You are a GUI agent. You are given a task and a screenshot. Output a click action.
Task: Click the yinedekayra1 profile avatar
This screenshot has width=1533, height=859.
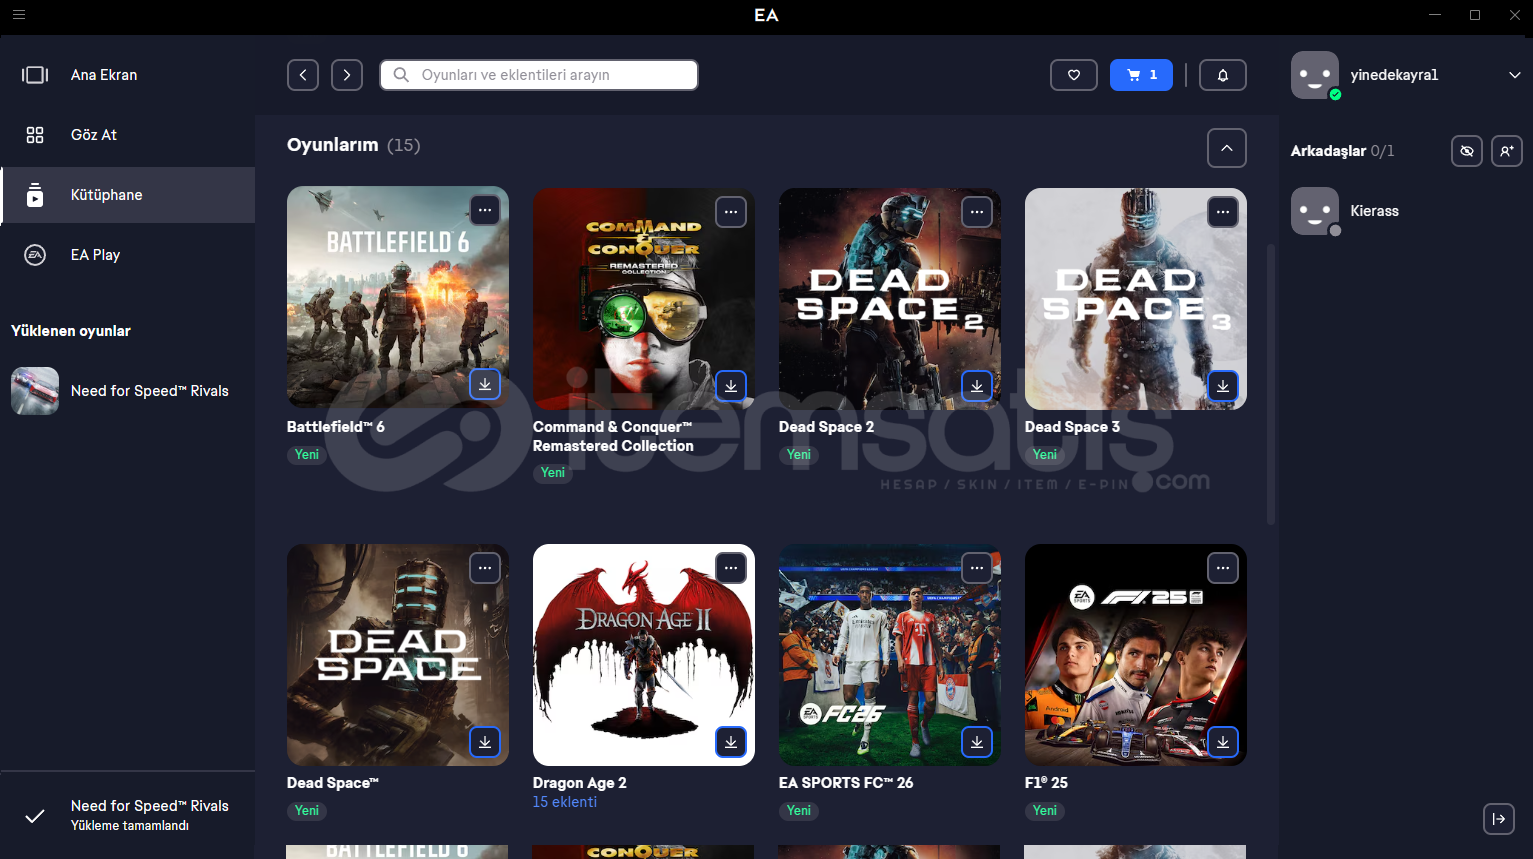[x=1315, y=75]
